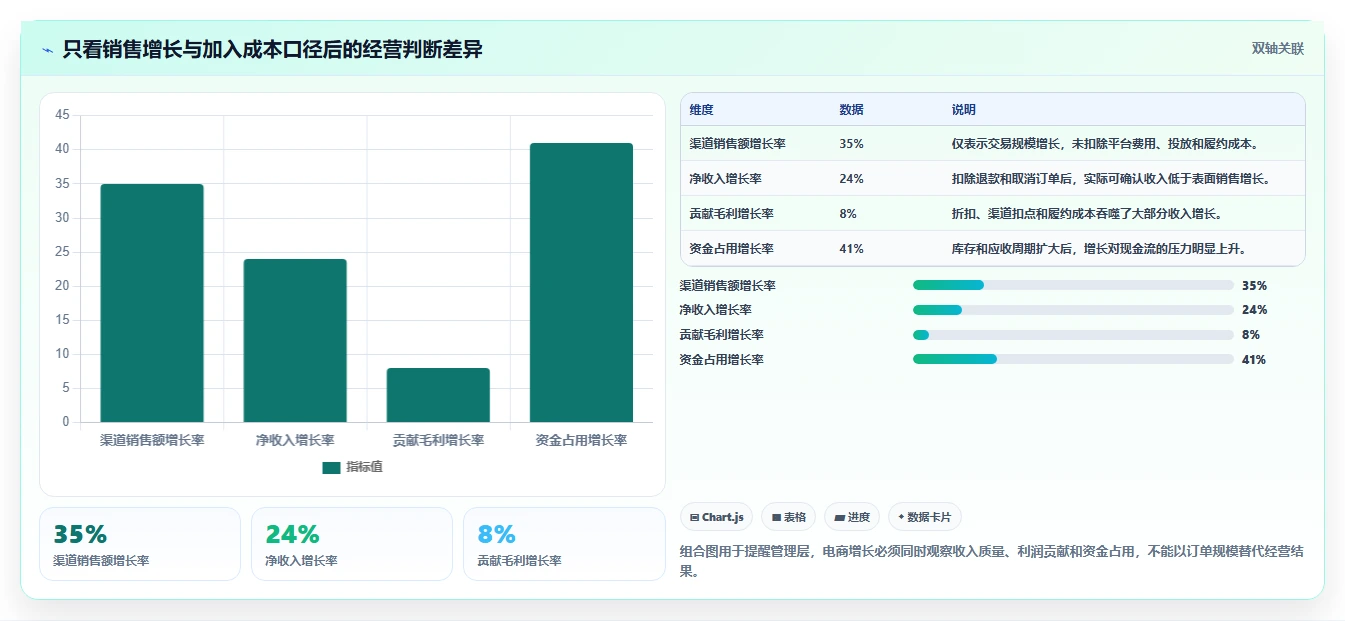Click the progress list label 贡献毛利增长率
Screen dimensions: 1345x621
(x=721, y=335)
